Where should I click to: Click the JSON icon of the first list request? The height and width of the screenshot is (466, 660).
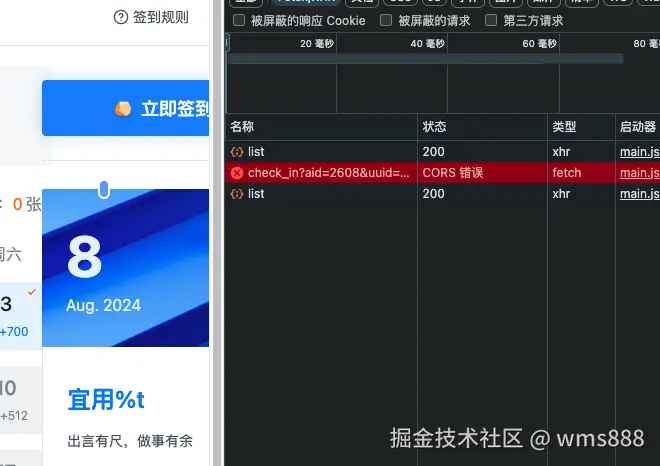(x=237, y=152)
